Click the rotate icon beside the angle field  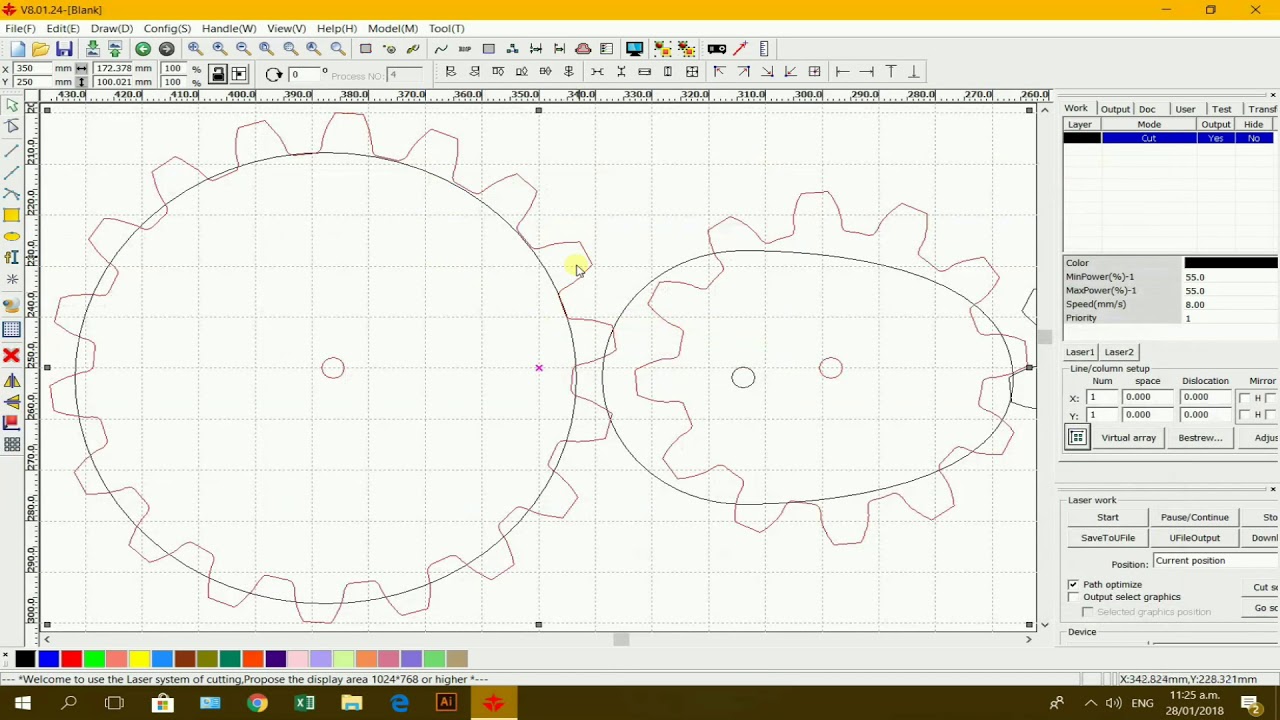pyautogui.click(x=274, y=75)
